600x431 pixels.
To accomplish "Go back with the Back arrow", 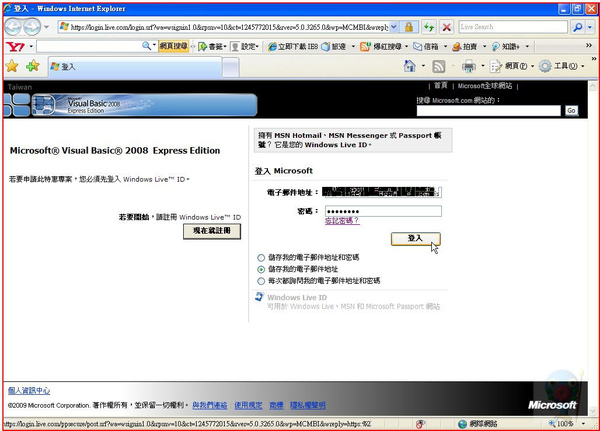I will pos(13,27).
